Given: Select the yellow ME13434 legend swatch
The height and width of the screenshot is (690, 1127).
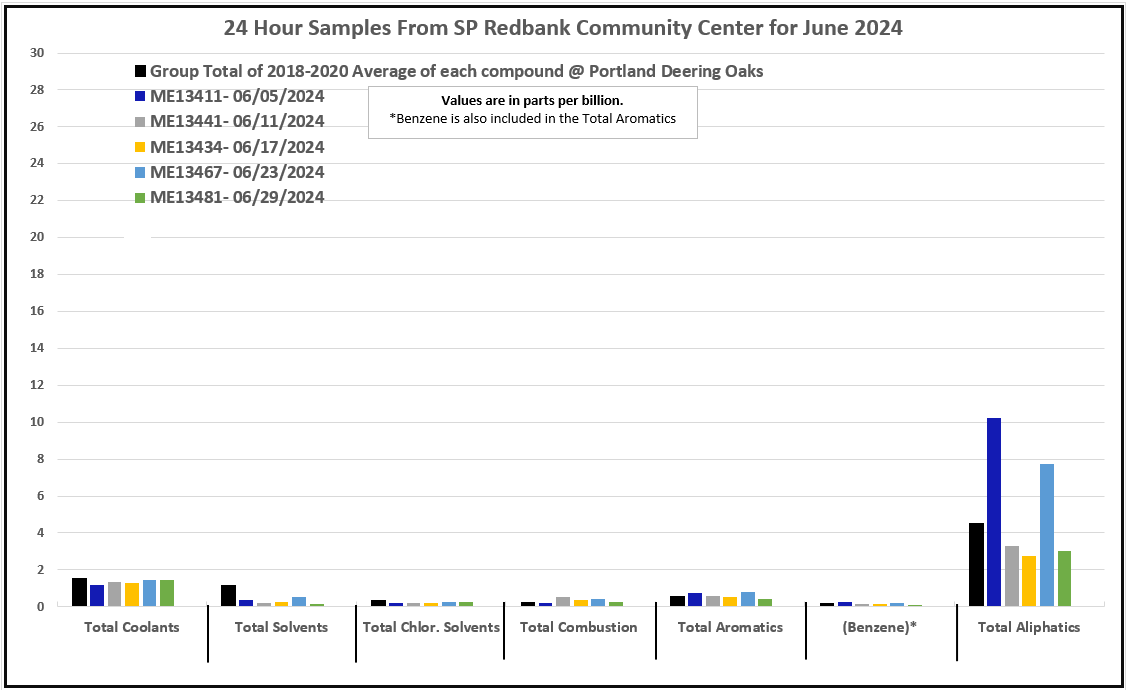Looking at the screenshot, I should point(141,147).
